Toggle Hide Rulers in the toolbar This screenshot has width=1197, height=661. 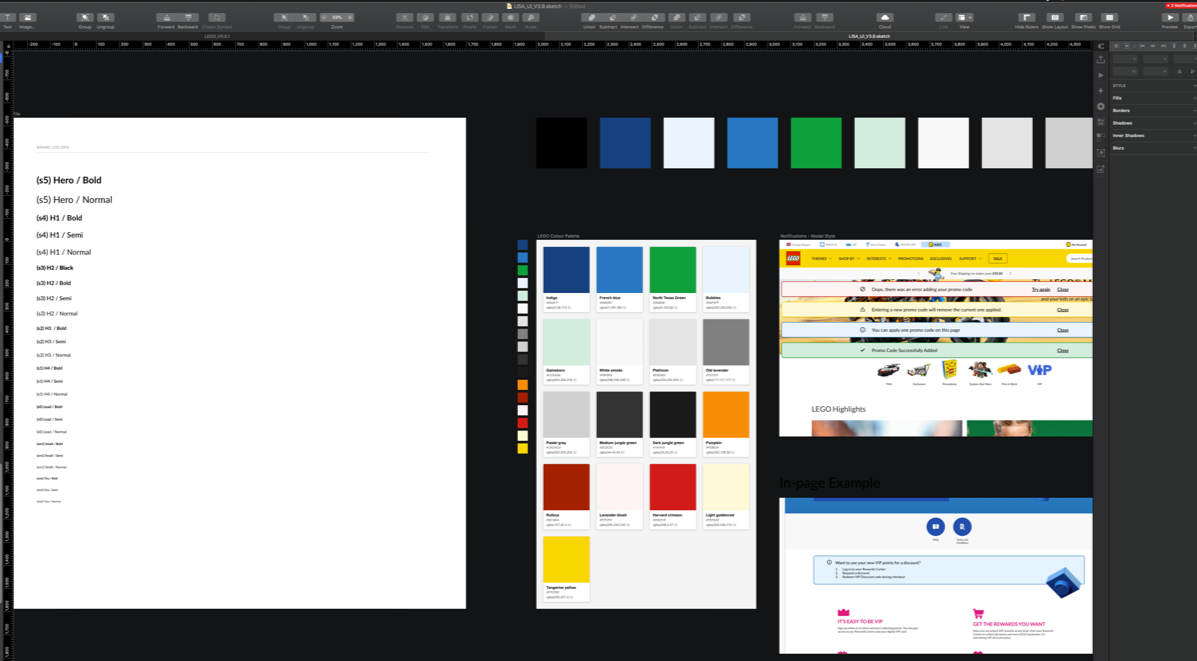tap(1026, 18)
